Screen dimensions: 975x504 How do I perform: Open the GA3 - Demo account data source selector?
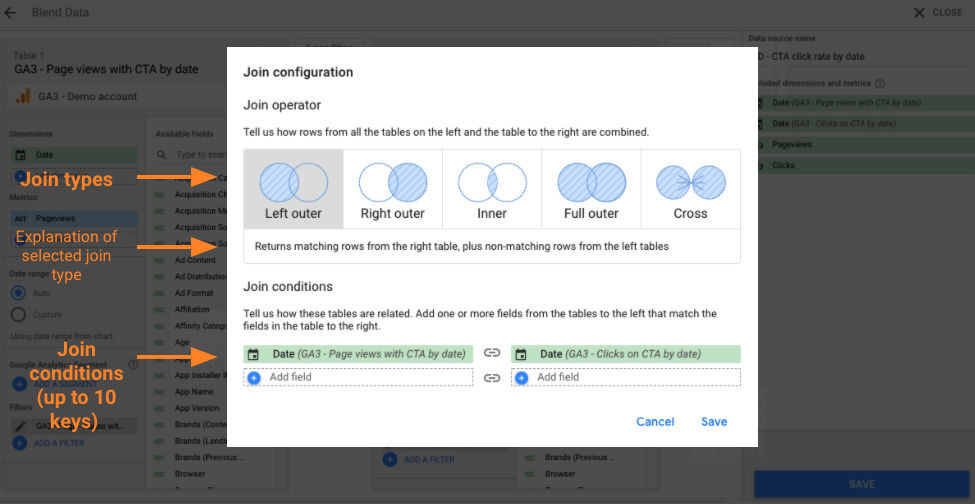pos(119,96)
